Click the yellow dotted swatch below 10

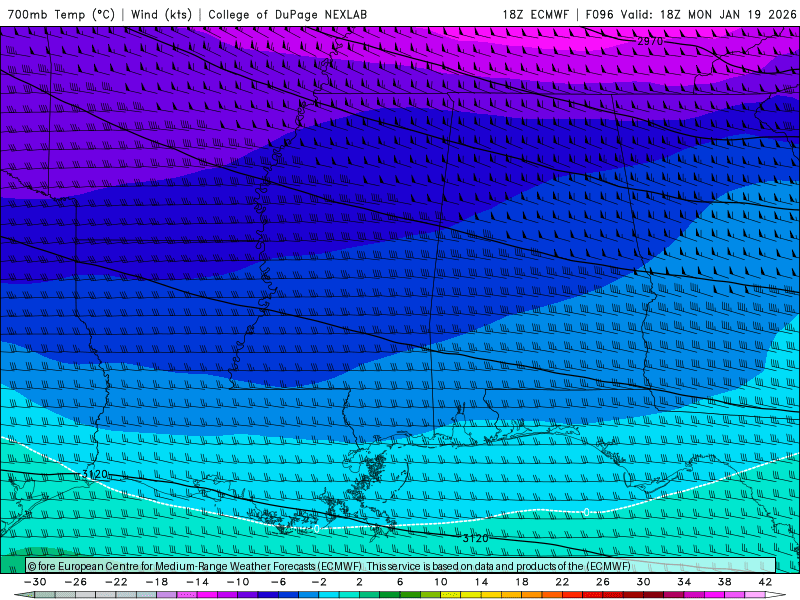(x=451, y=595)
